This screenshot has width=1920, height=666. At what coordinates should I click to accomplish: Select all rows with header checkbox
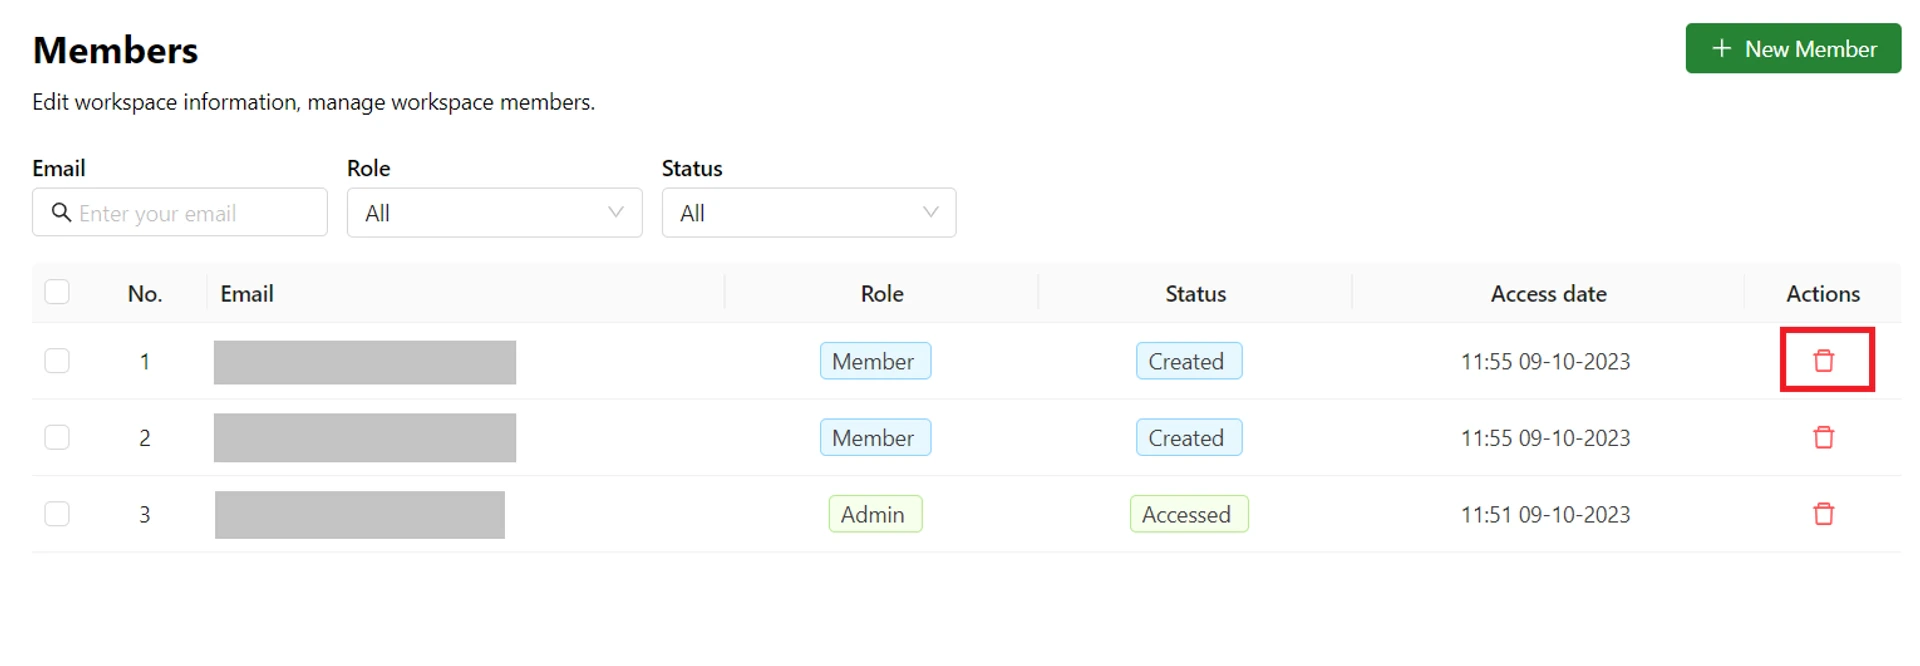(x=57, y=291)
